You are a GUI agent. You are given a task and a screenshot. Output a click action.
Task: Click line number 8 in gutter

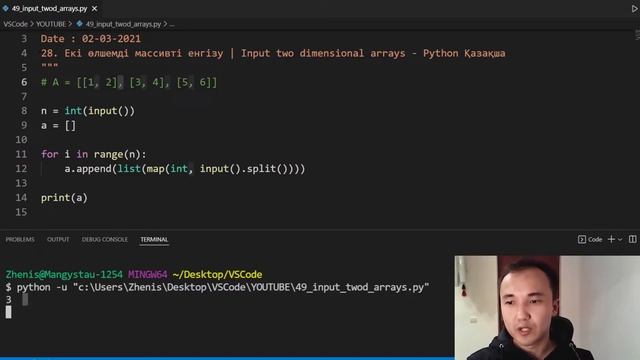coord(24,111)
